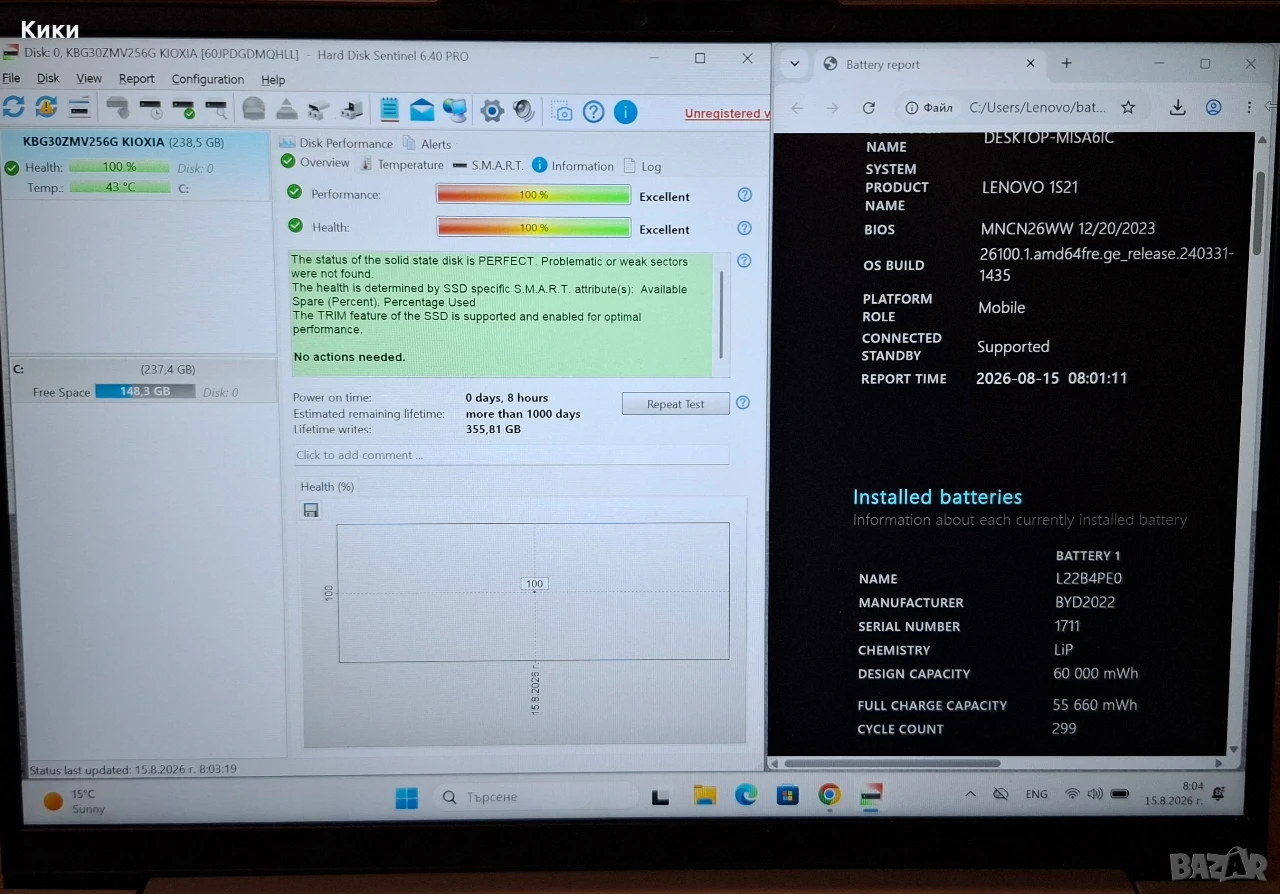Open the File menu
The image size is (1280, 894).
[x=11, y=78]
